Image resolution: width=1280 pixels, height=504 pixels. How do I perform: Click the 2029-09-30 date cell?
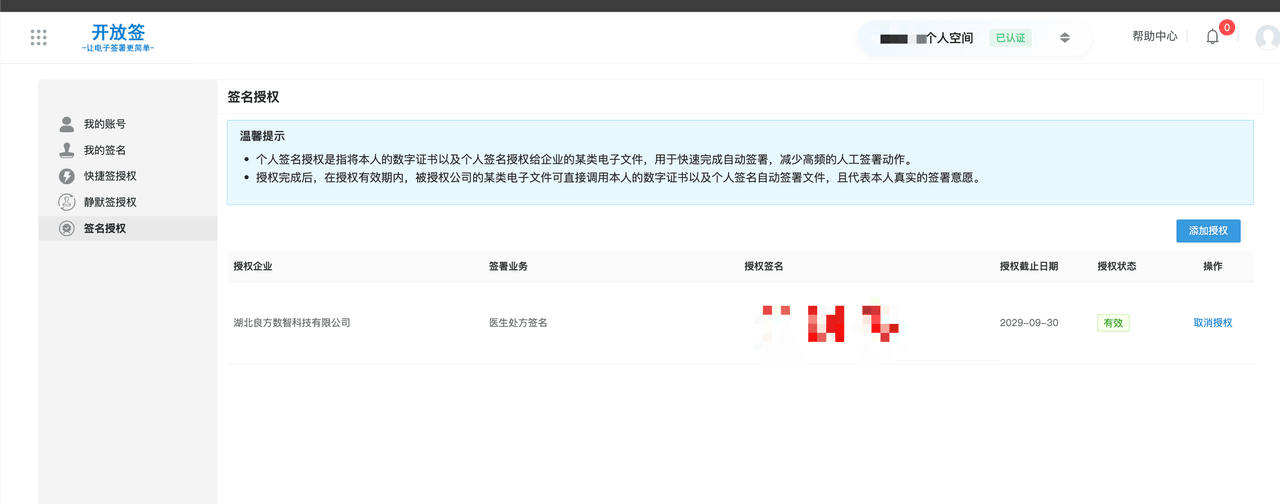click(x=1029, y=323)
